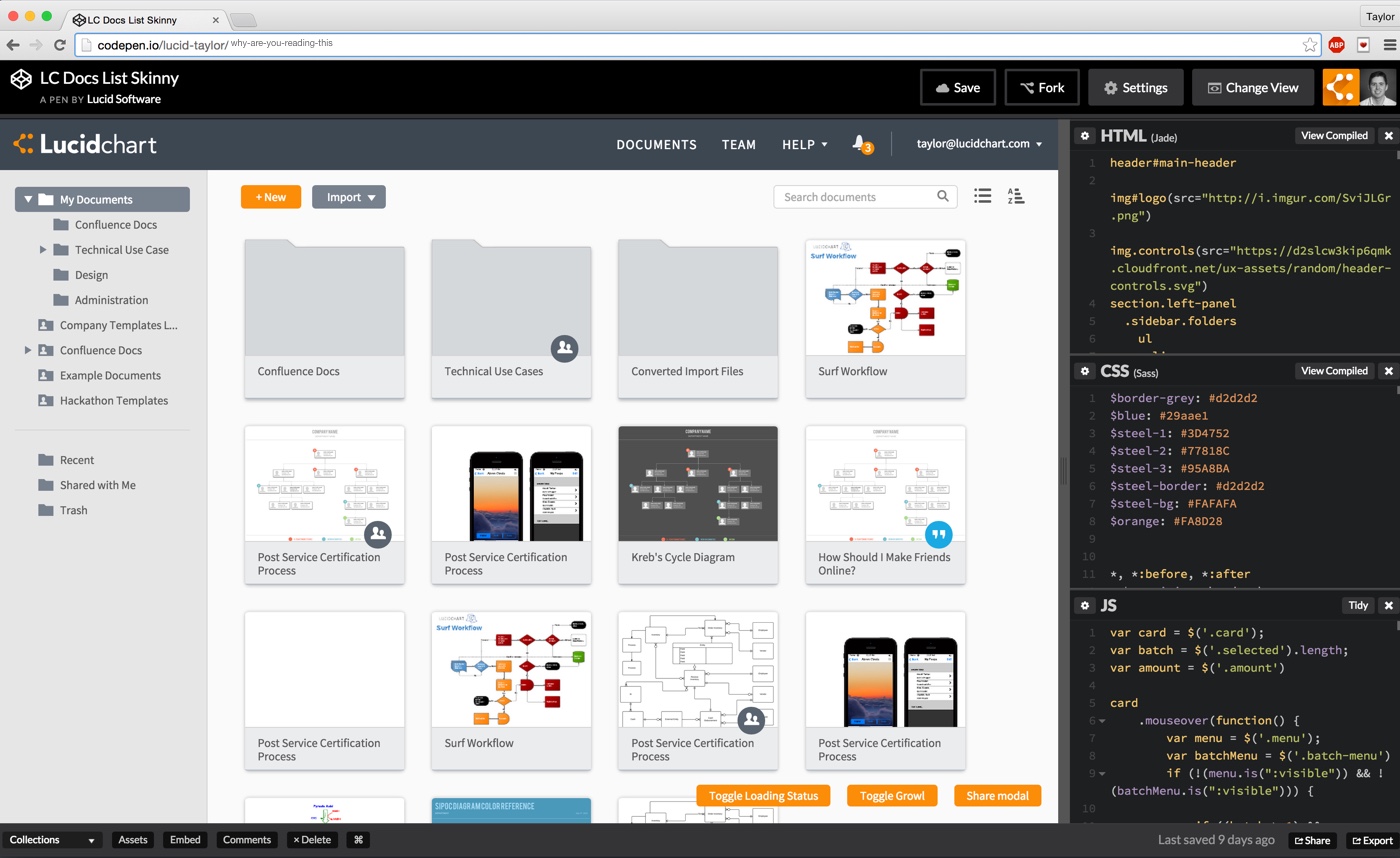This screenshot has height=858, width=1400.
Task: Click the document sort icon
Action: (x=1016, y=196)
